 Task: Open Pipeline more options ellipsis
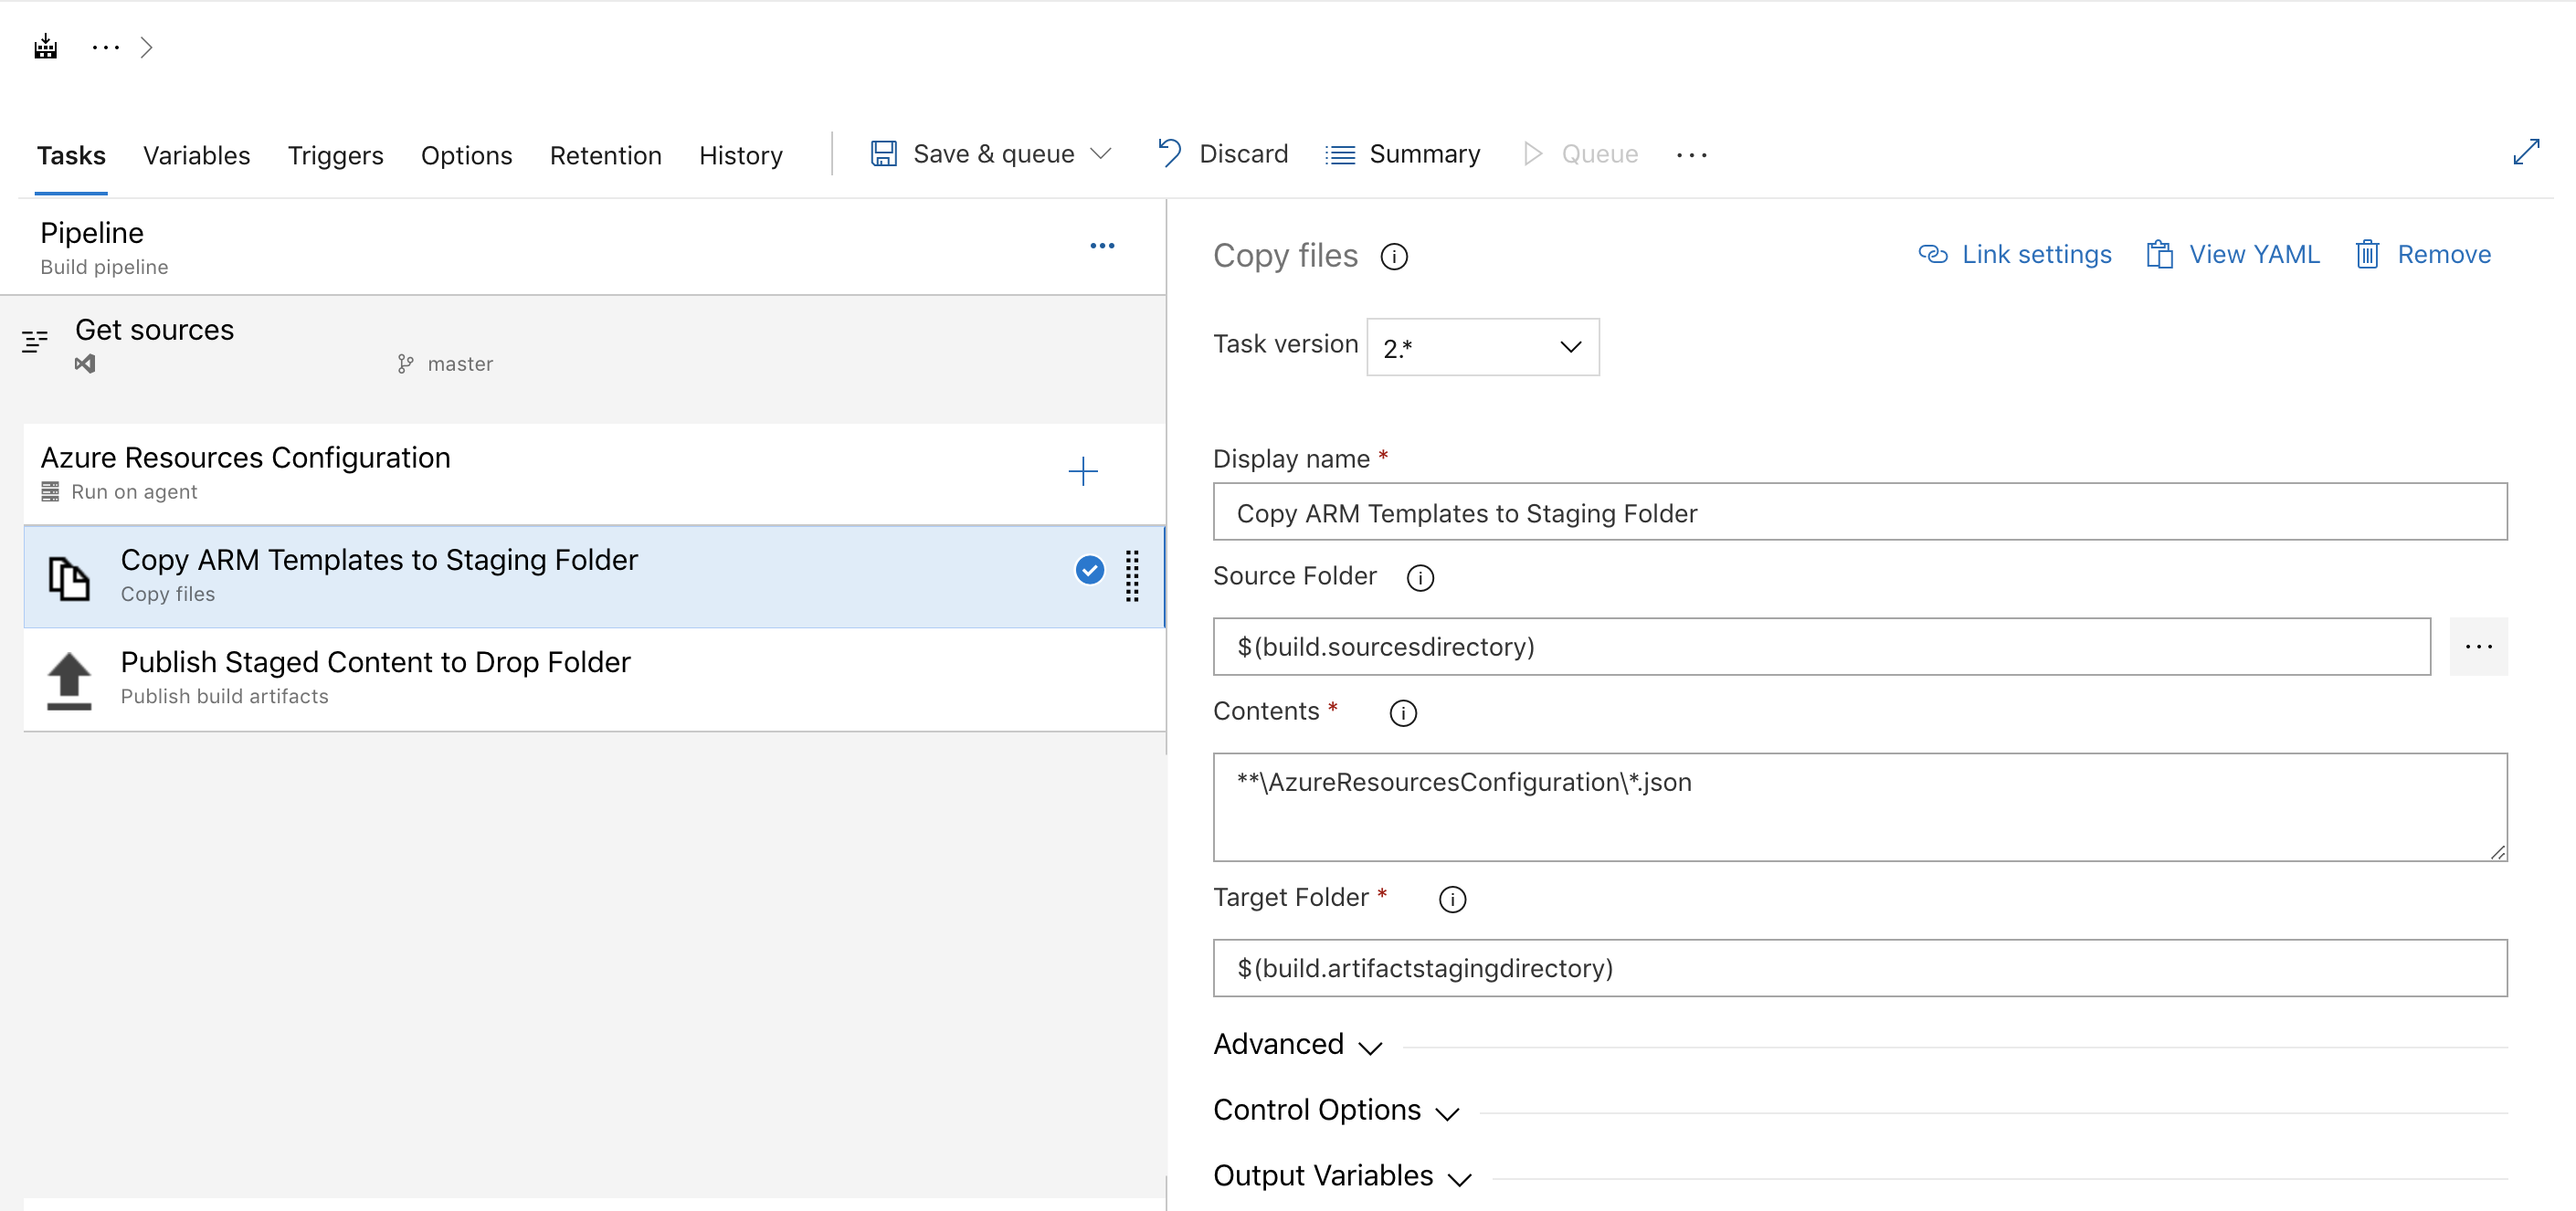(1102, 246)
